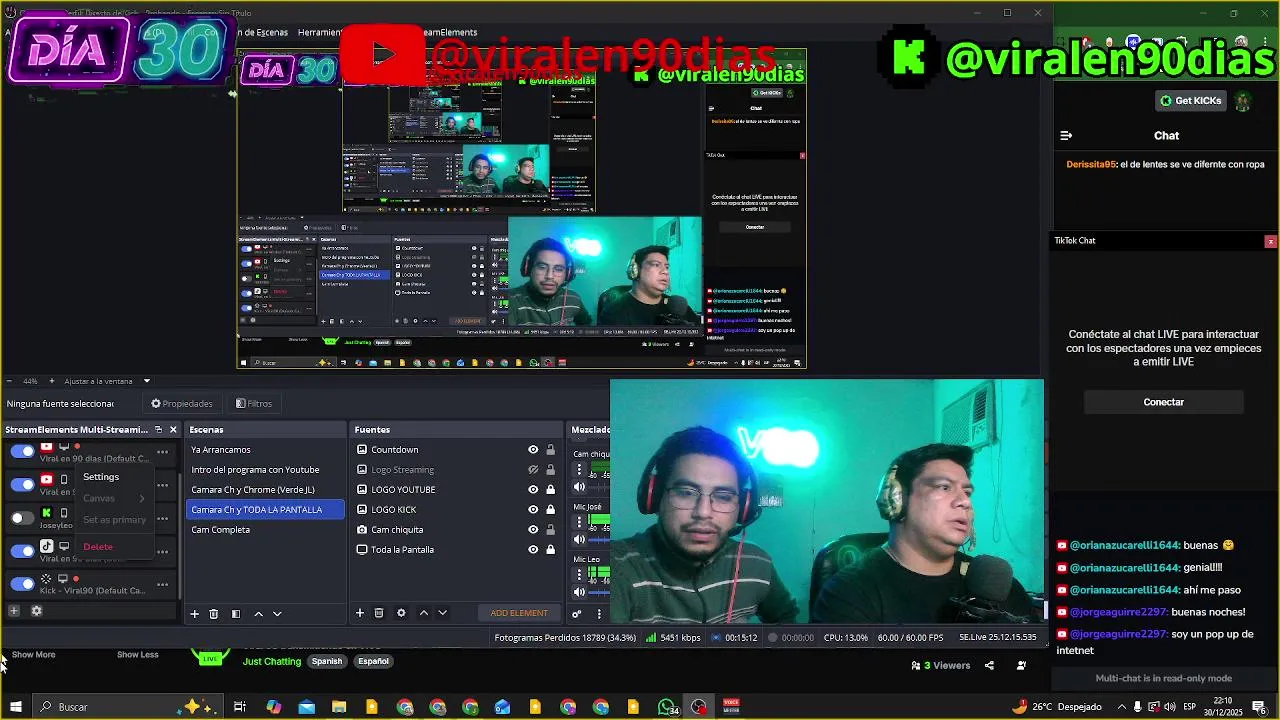Open the preview scaling dropdown arrow
Screen dimensions: 1280x720
click(146, 381)
